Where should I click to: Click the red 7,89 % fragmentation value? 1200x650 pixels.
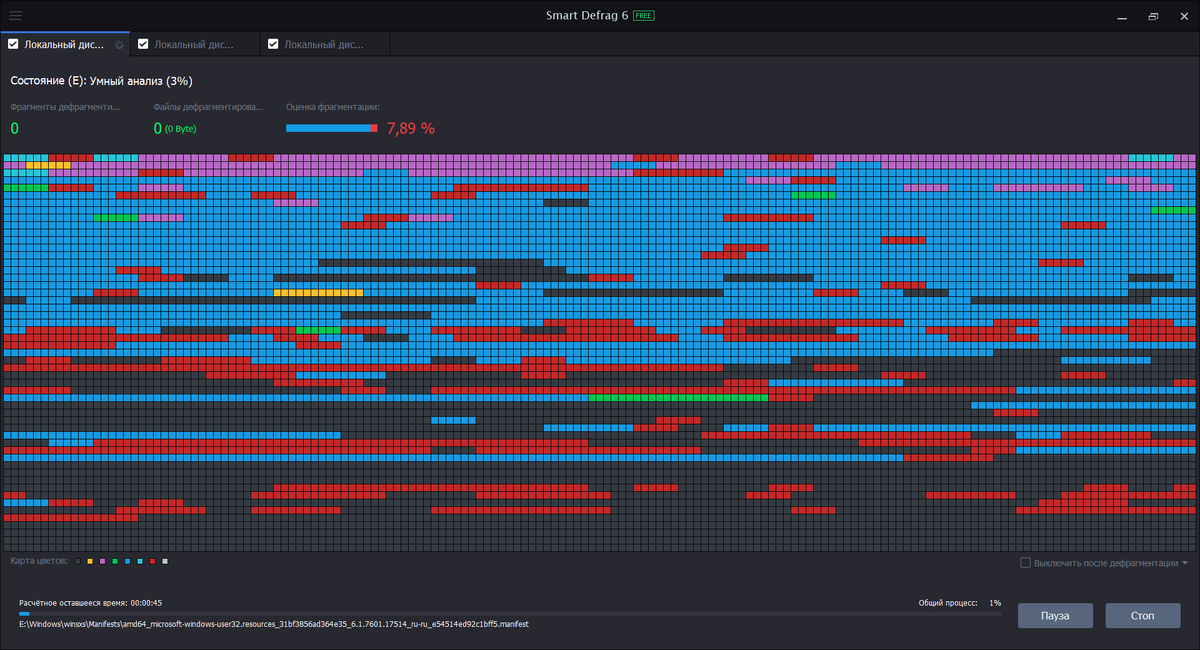pyautogui.click(x=410, y=128)
